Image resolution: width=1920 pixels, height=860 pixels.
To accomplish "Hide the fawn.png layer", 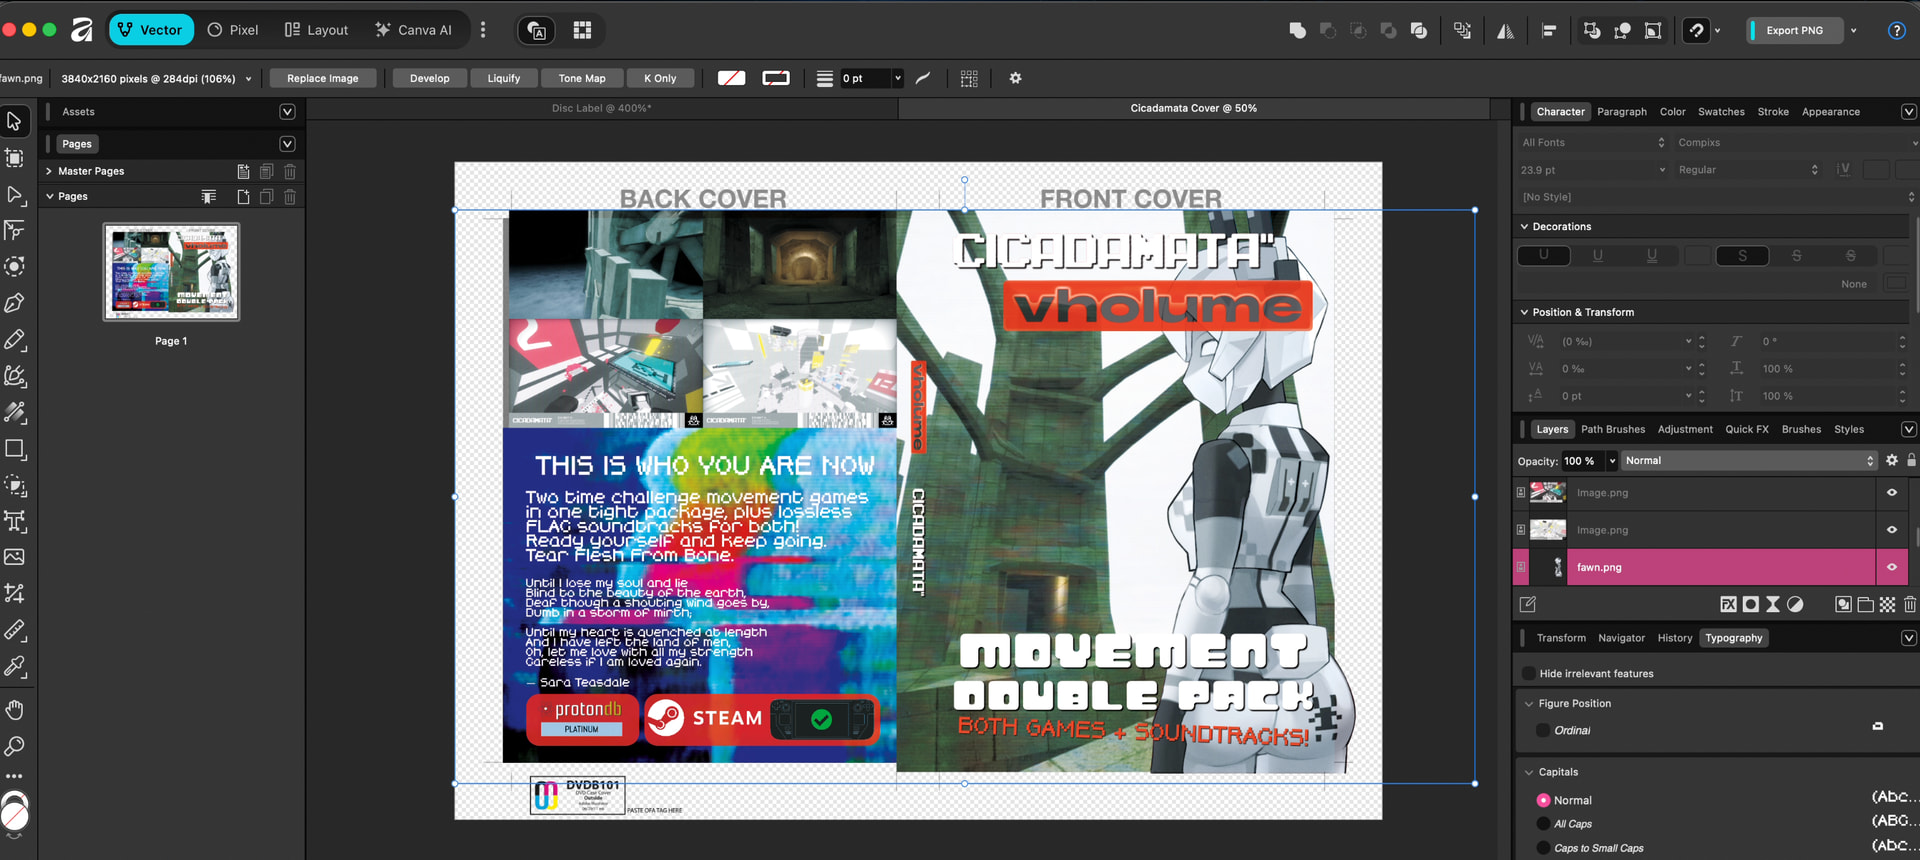I will coord(1892,567).
